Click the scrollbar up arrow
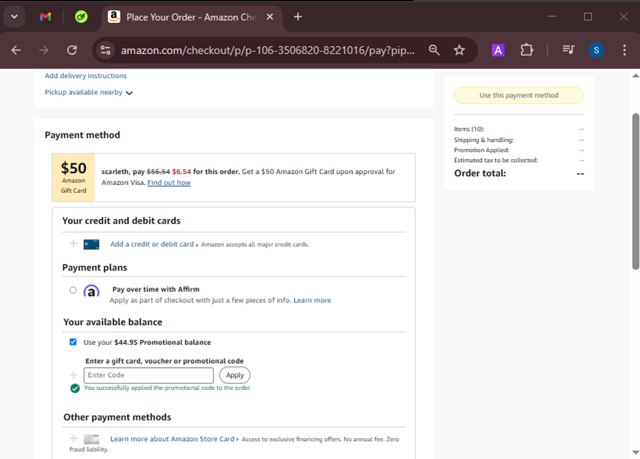The height and width of the screenshot is (459, 640). (x=636, y=75)
